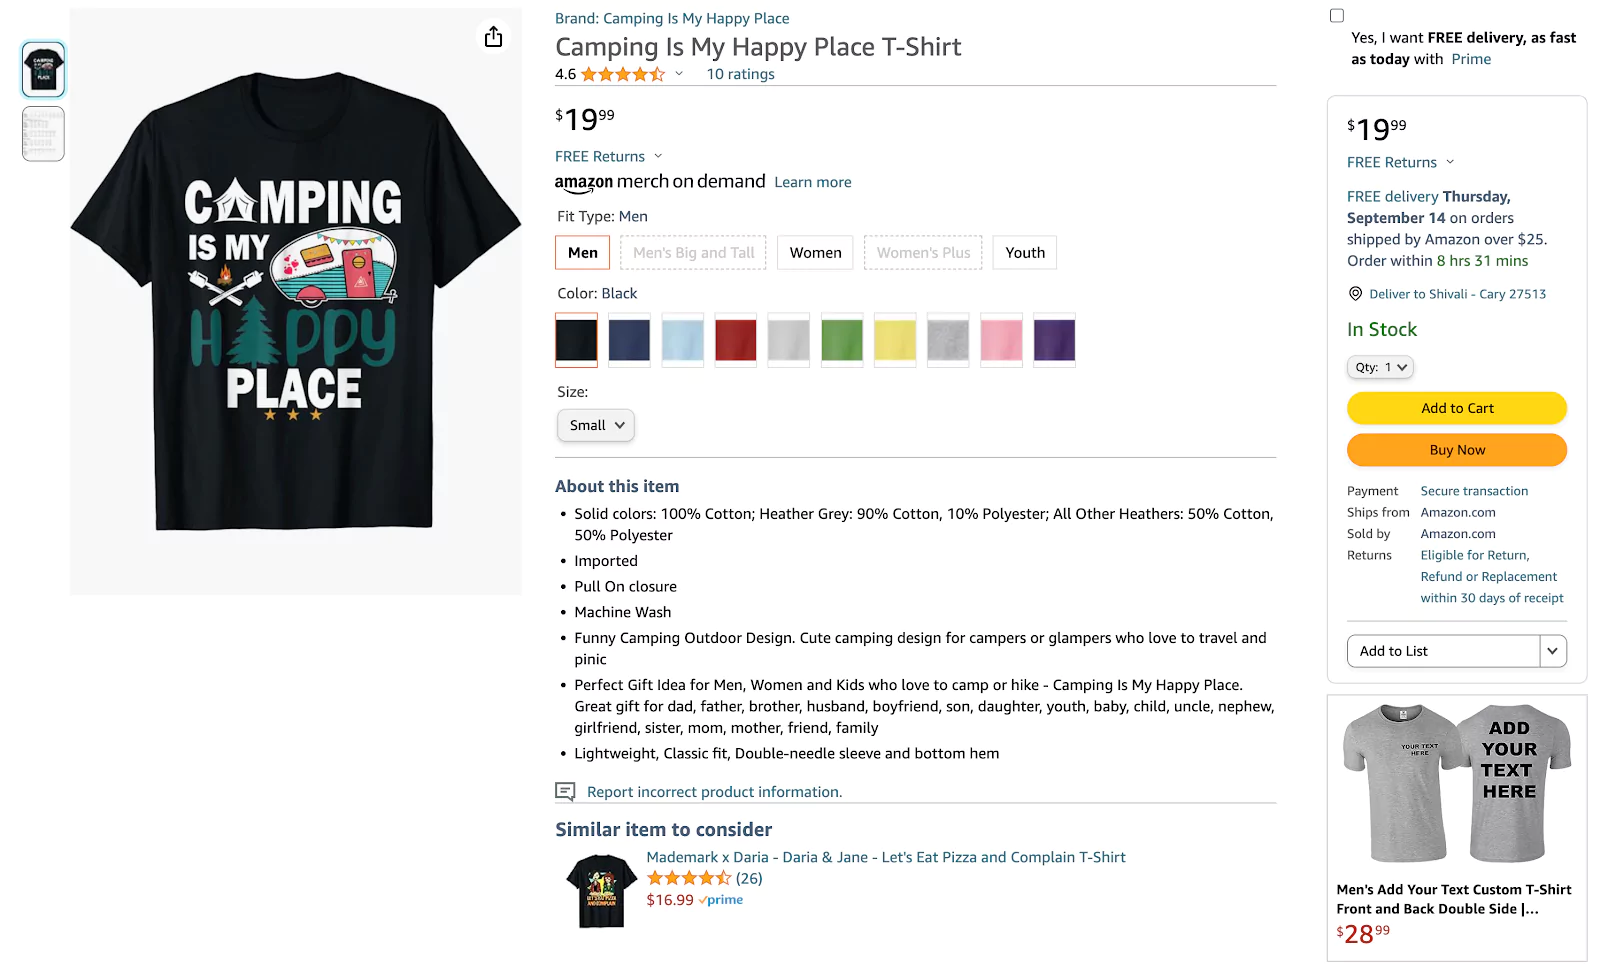Click Add to Cart
Screen dimensions: 1600x964
tap(1456, 408)
